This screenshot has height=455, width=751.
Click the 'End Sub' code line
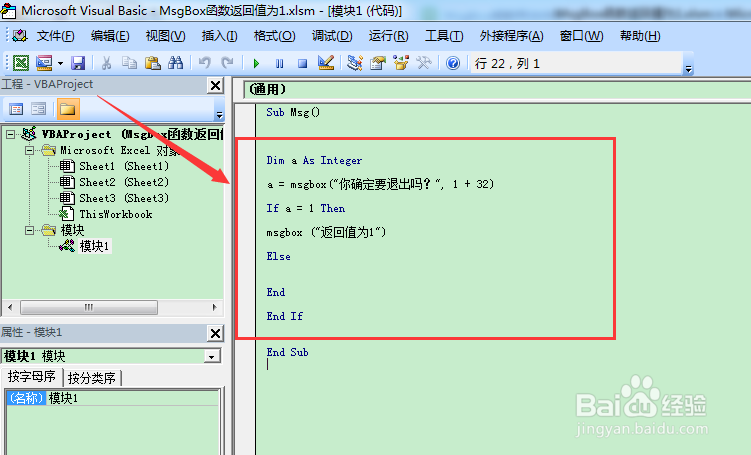287,353
